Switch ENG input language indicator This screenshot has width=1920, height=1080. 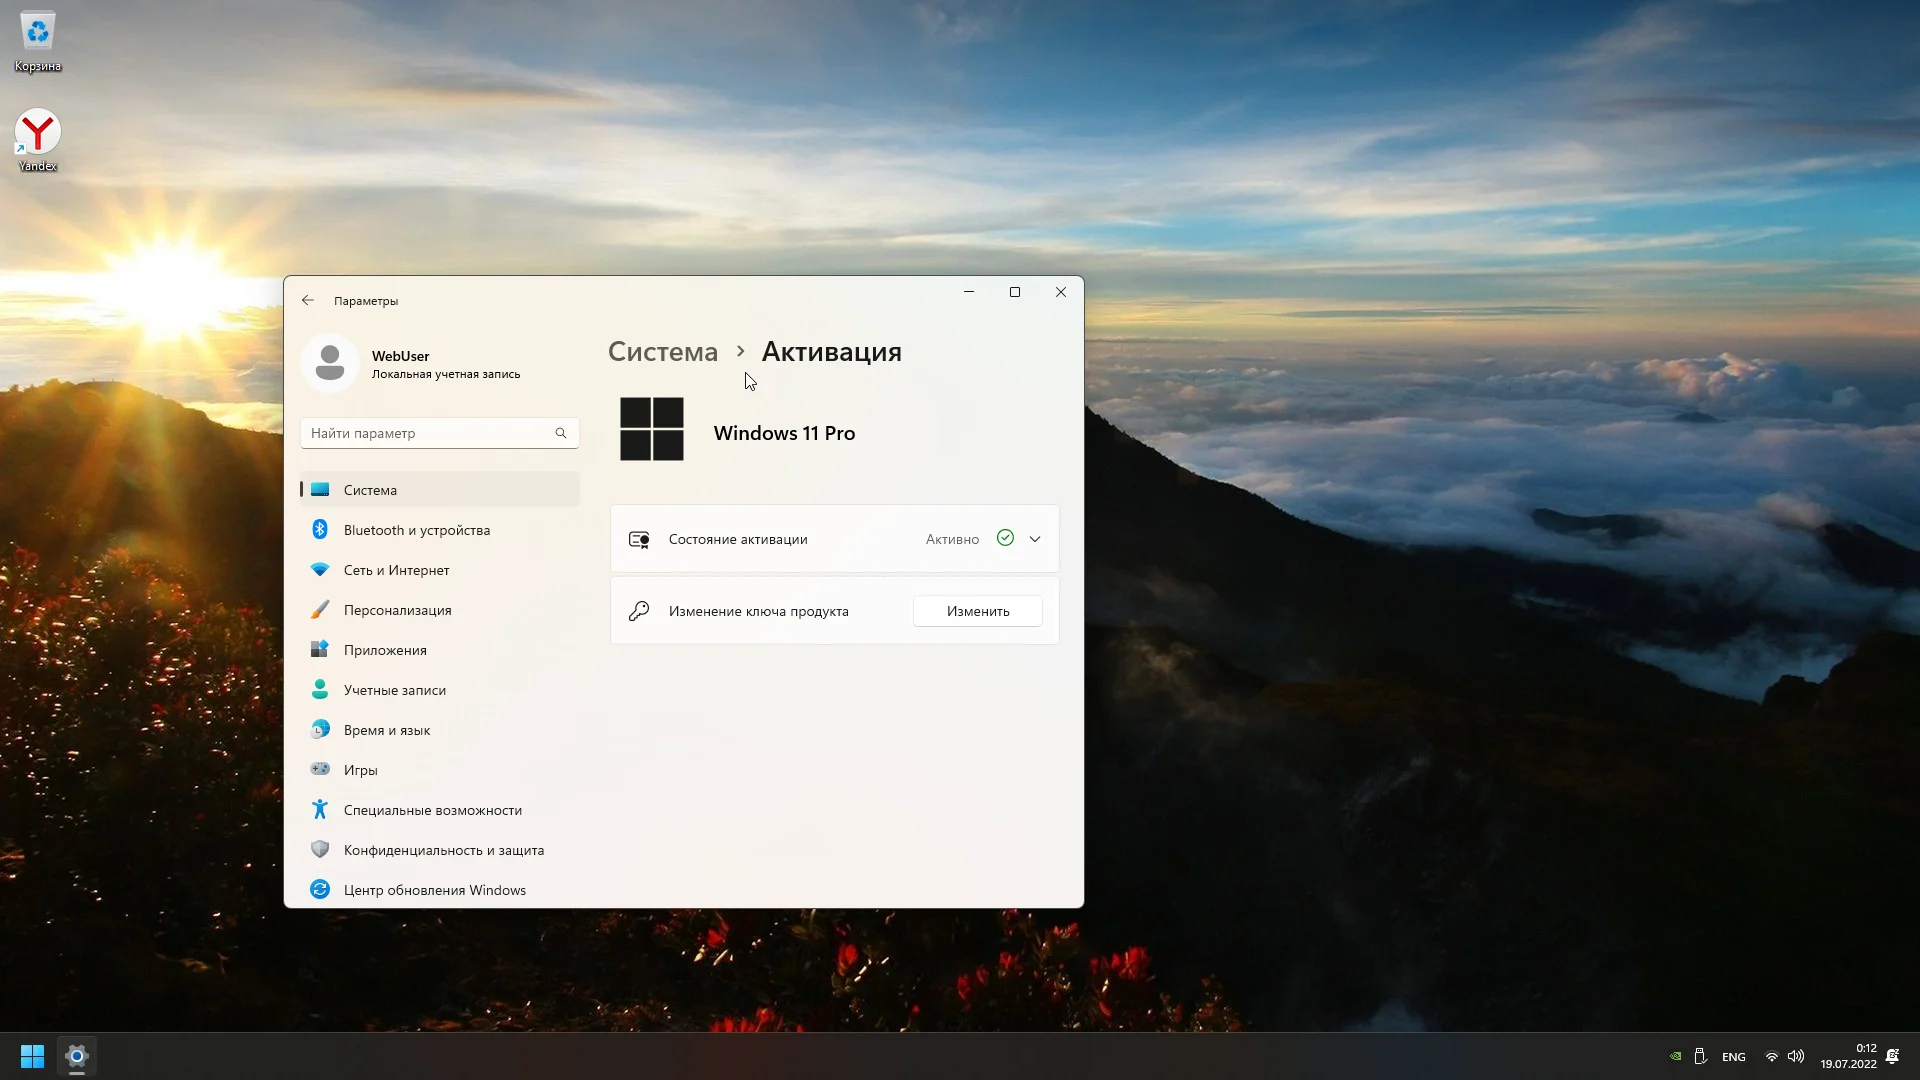[x=1734, y=1056]
